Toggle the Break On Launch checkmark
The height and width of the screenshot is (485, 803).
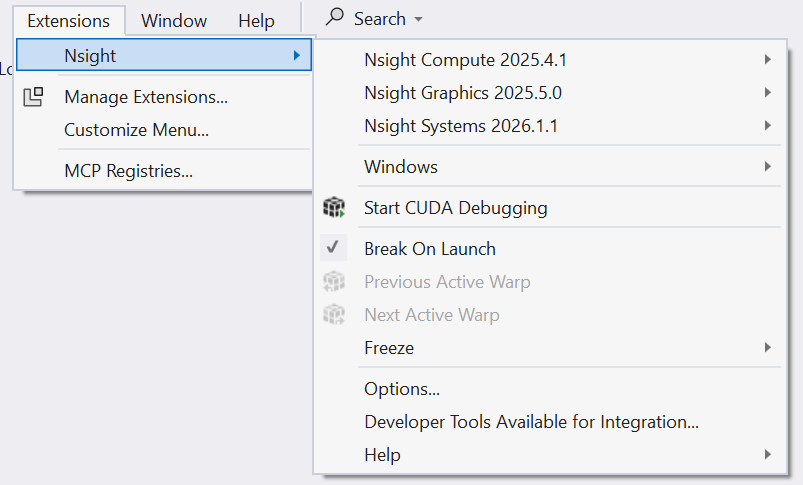pos(334,248)
